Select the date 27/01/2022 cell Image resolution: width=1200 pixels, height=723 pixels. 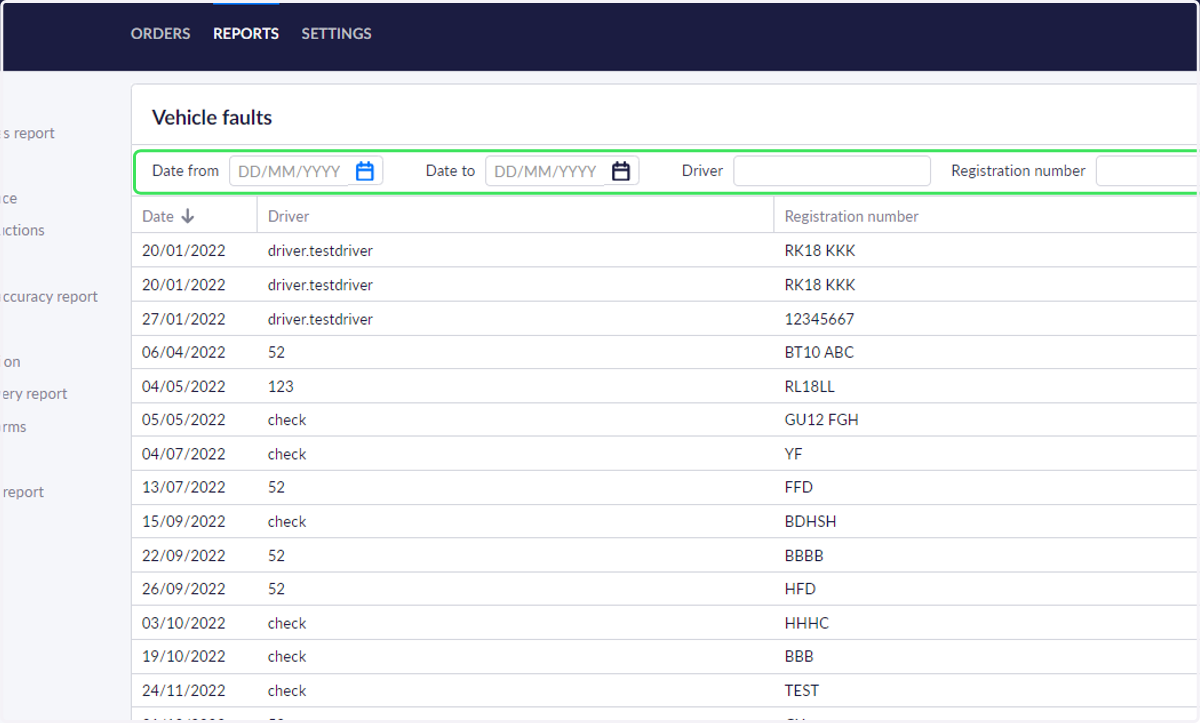184,319
